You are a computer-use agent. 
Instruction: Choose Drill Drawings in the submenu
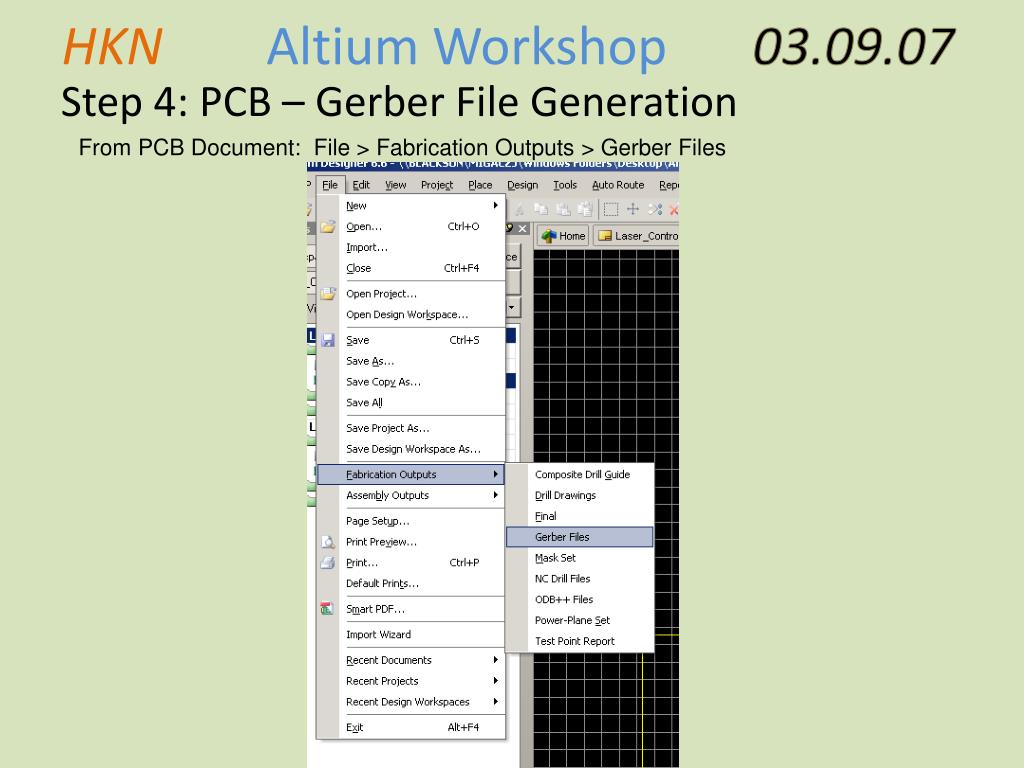(579, 496)
